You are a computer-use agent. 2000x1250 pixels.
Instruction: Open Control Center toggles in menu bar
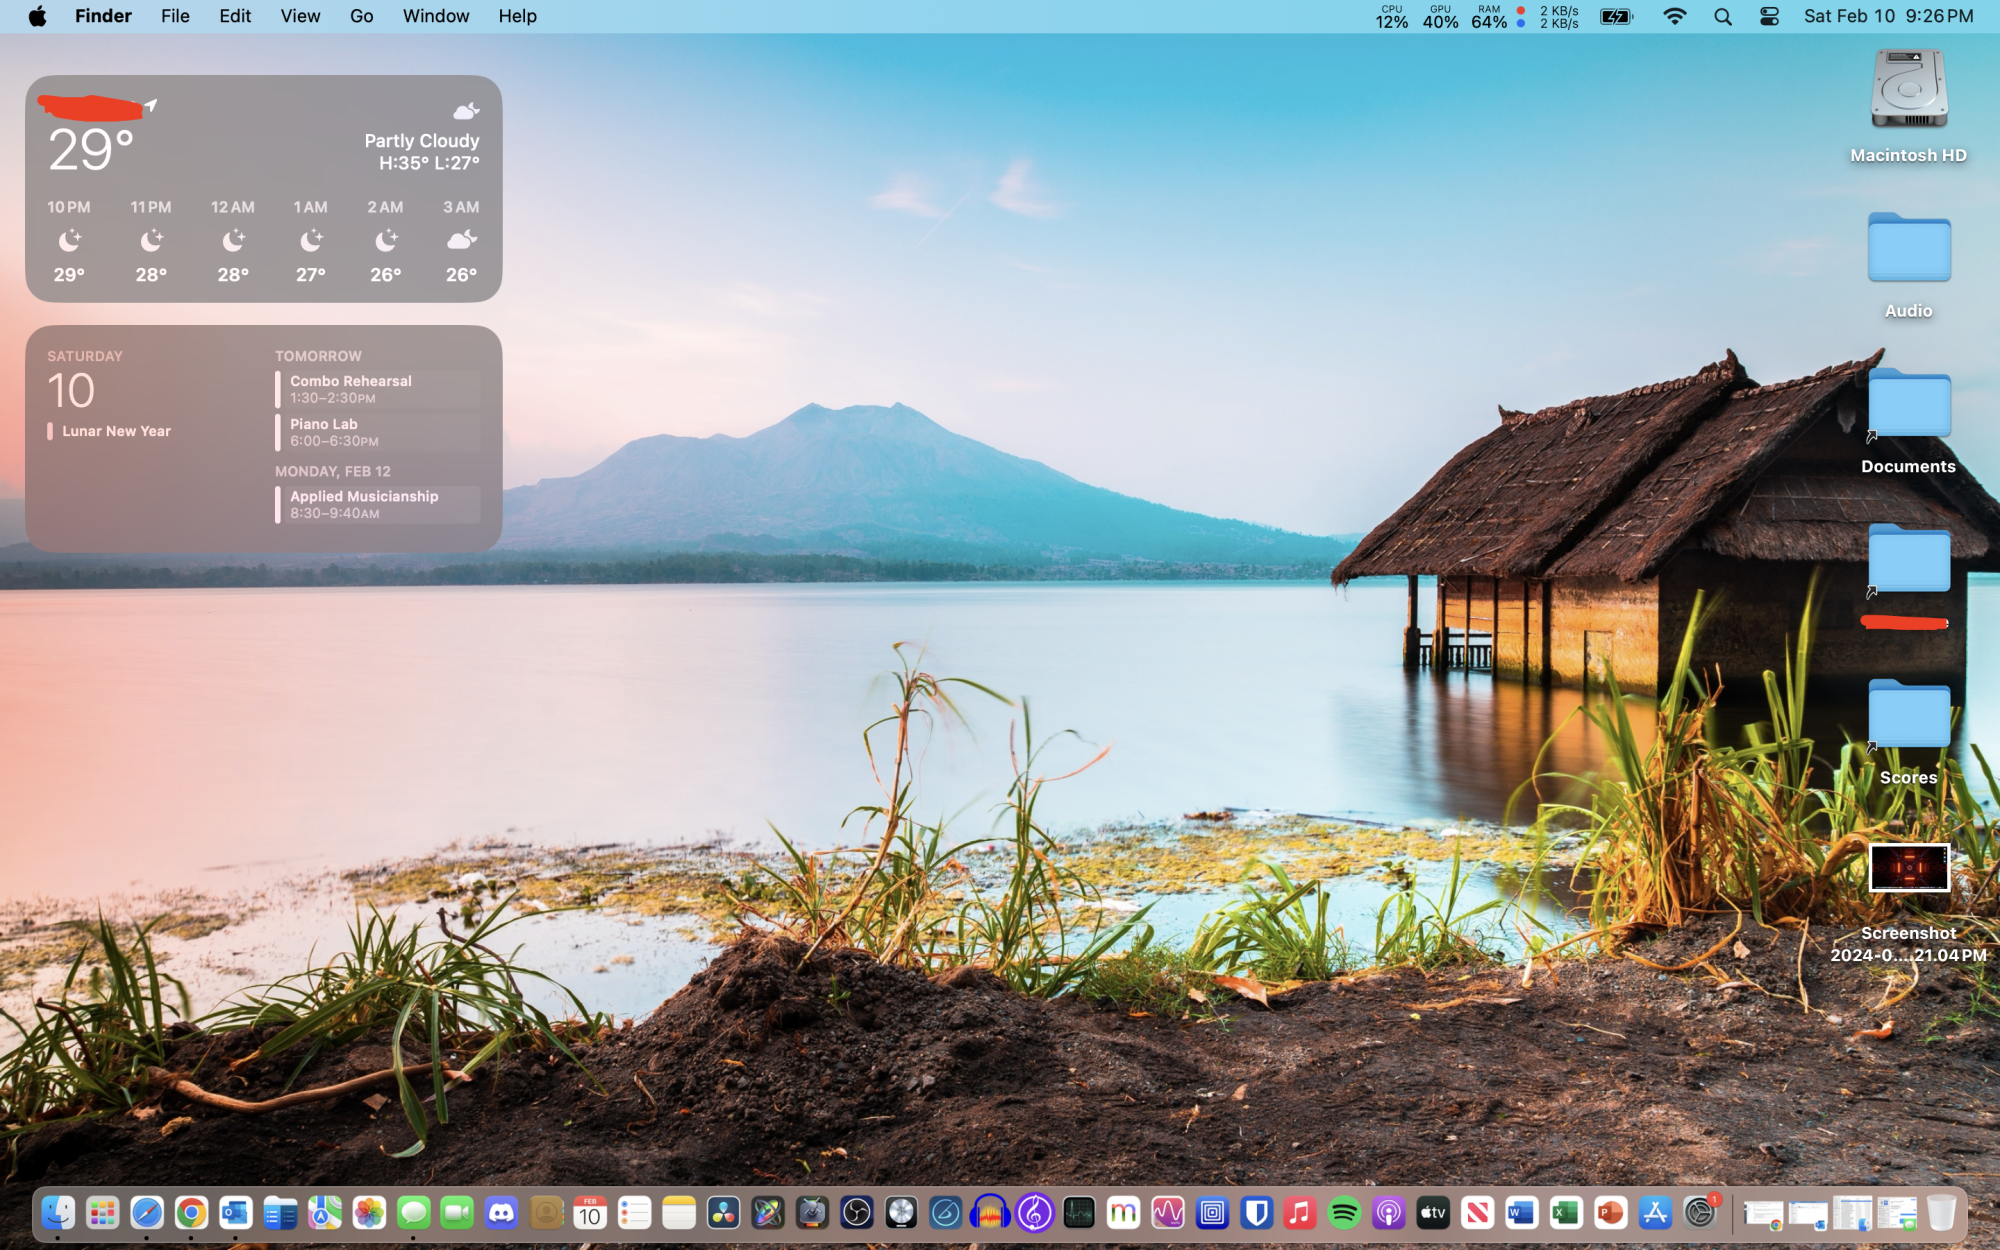1769,16
